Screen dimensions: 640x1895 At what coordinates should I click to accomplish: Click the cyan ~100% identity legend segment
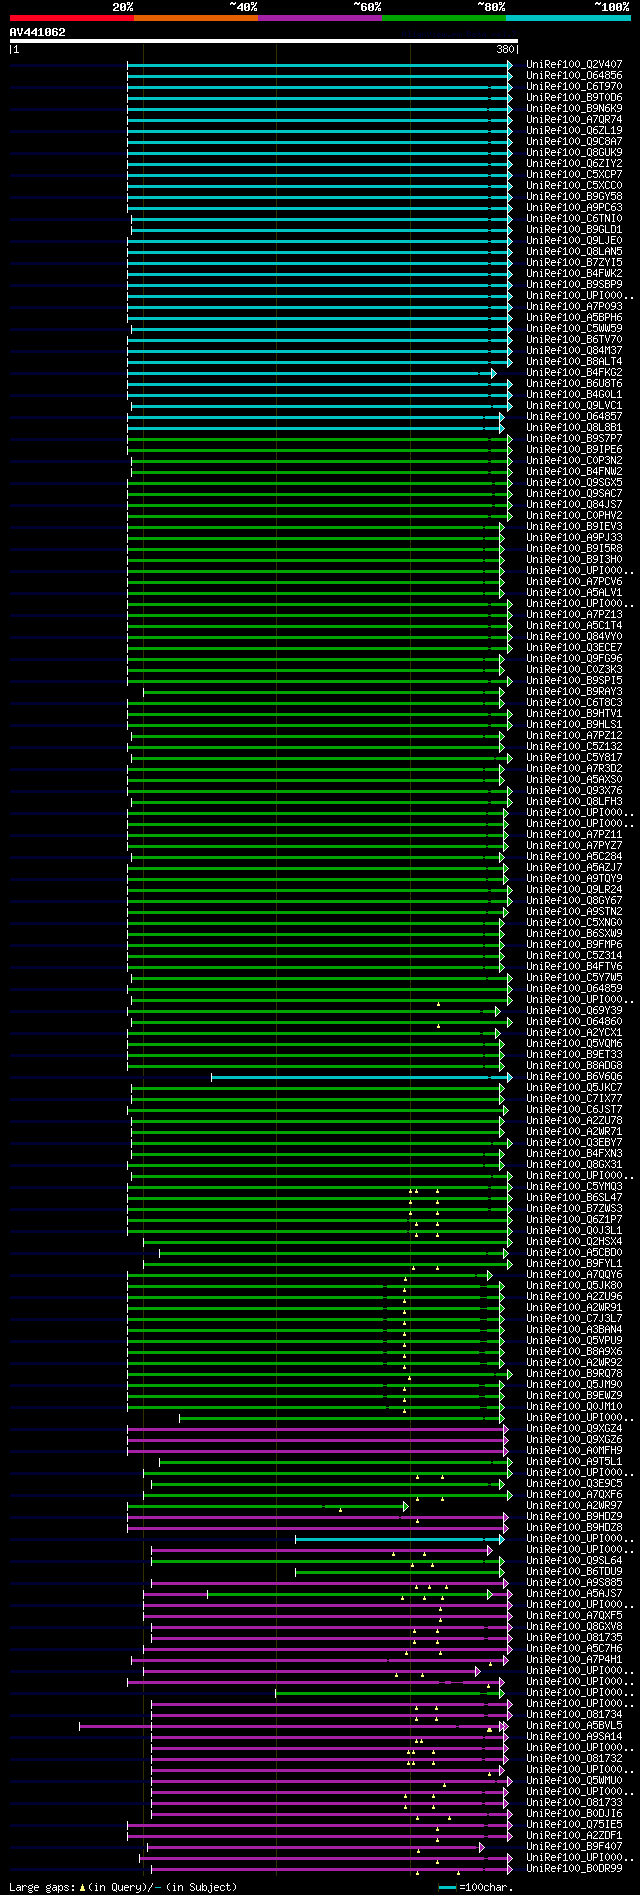[x=568, y=18]
